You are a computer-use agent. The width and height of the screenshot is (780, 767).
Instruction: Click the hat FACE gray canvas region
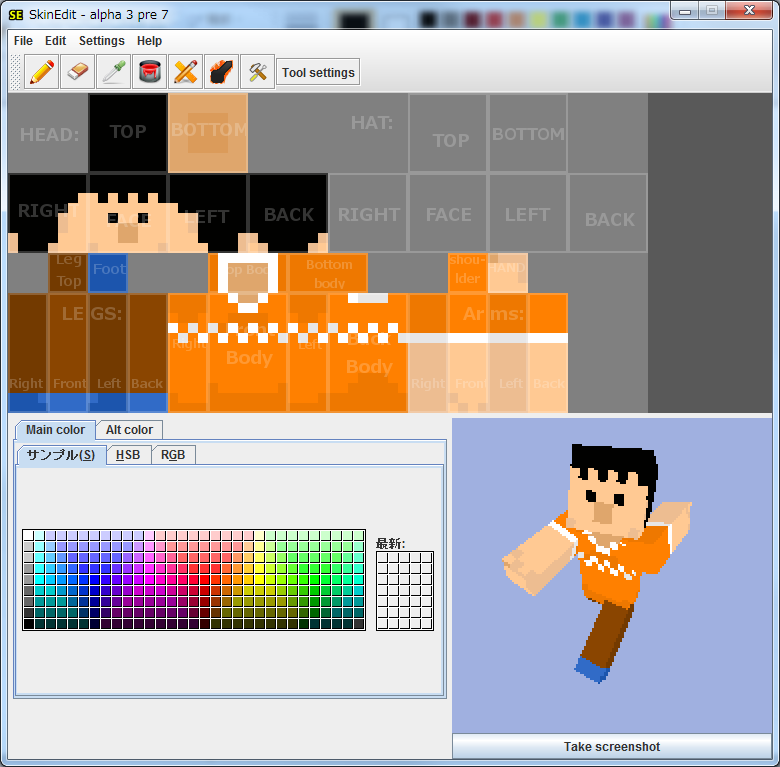pos(448,213)
